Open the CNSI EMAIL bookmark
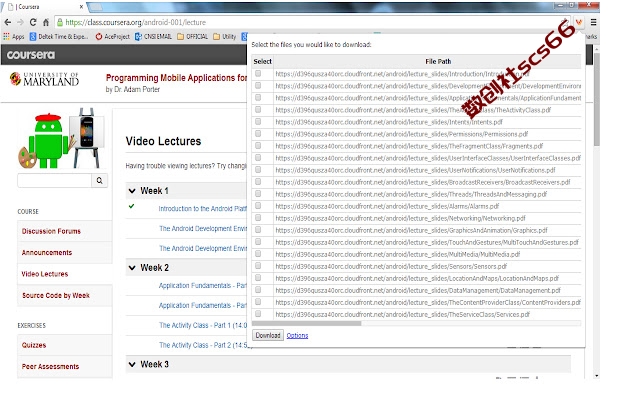 pos(153,37)
